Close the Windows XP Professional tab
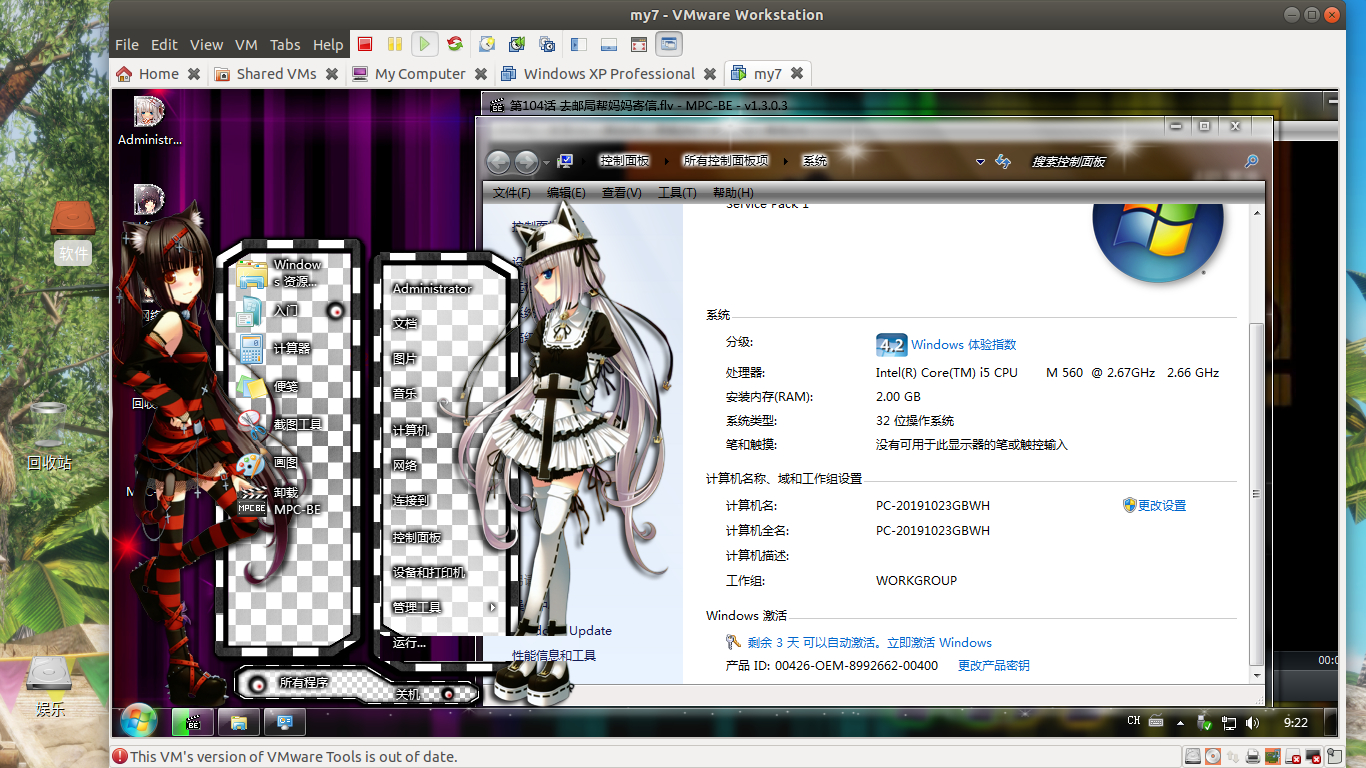 tap(710, 74)
